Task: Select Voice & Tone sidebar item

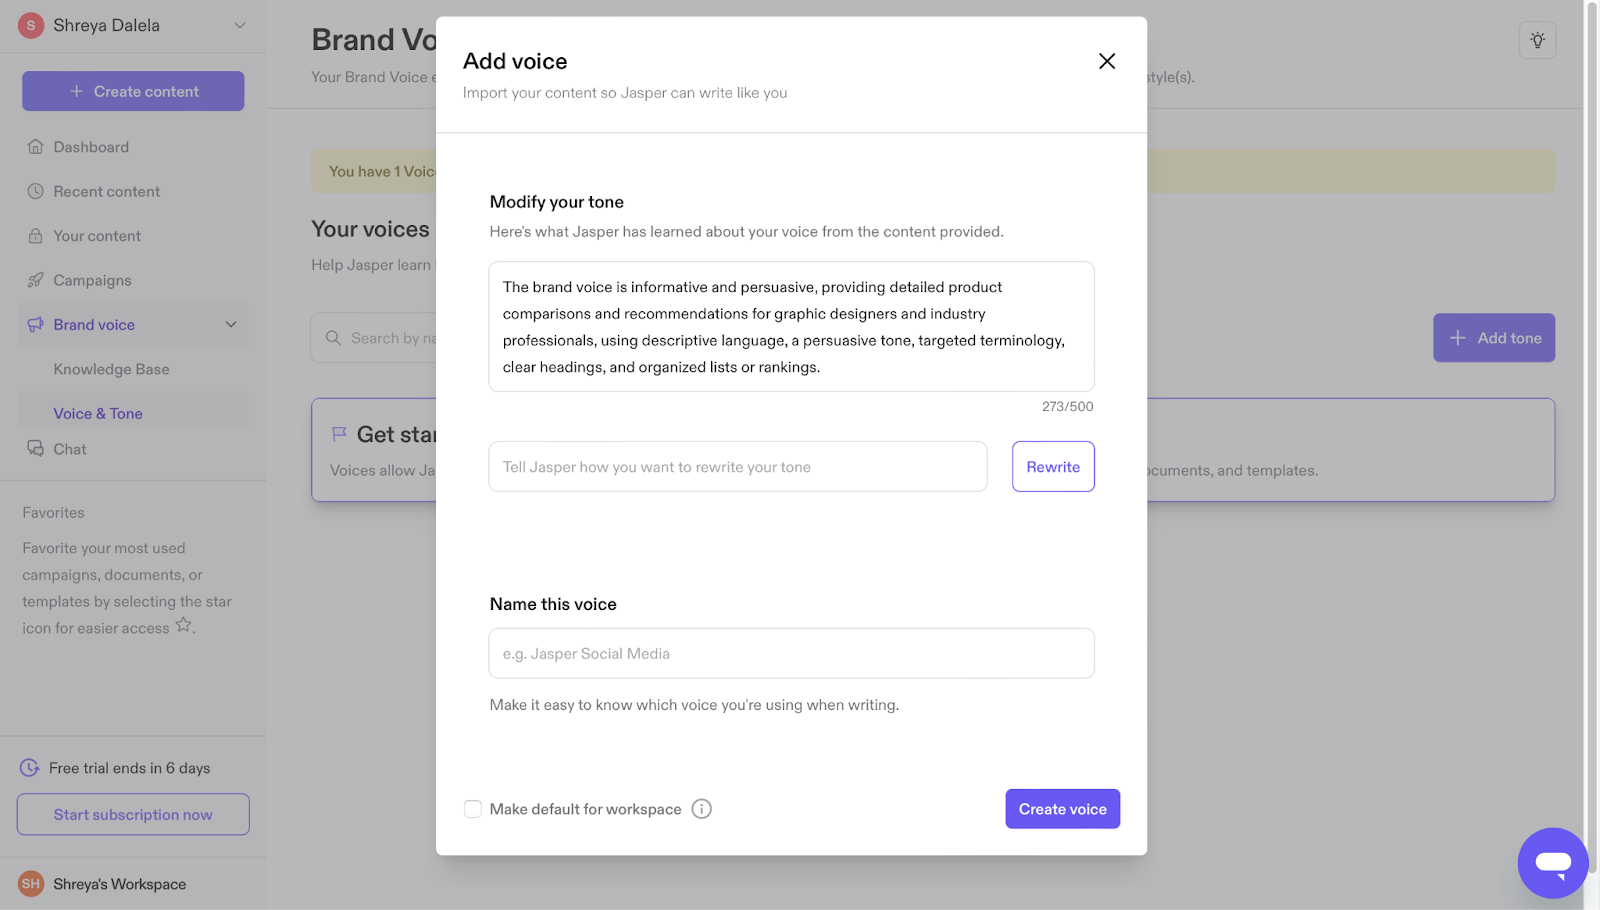Action: [x=98, y=413]
